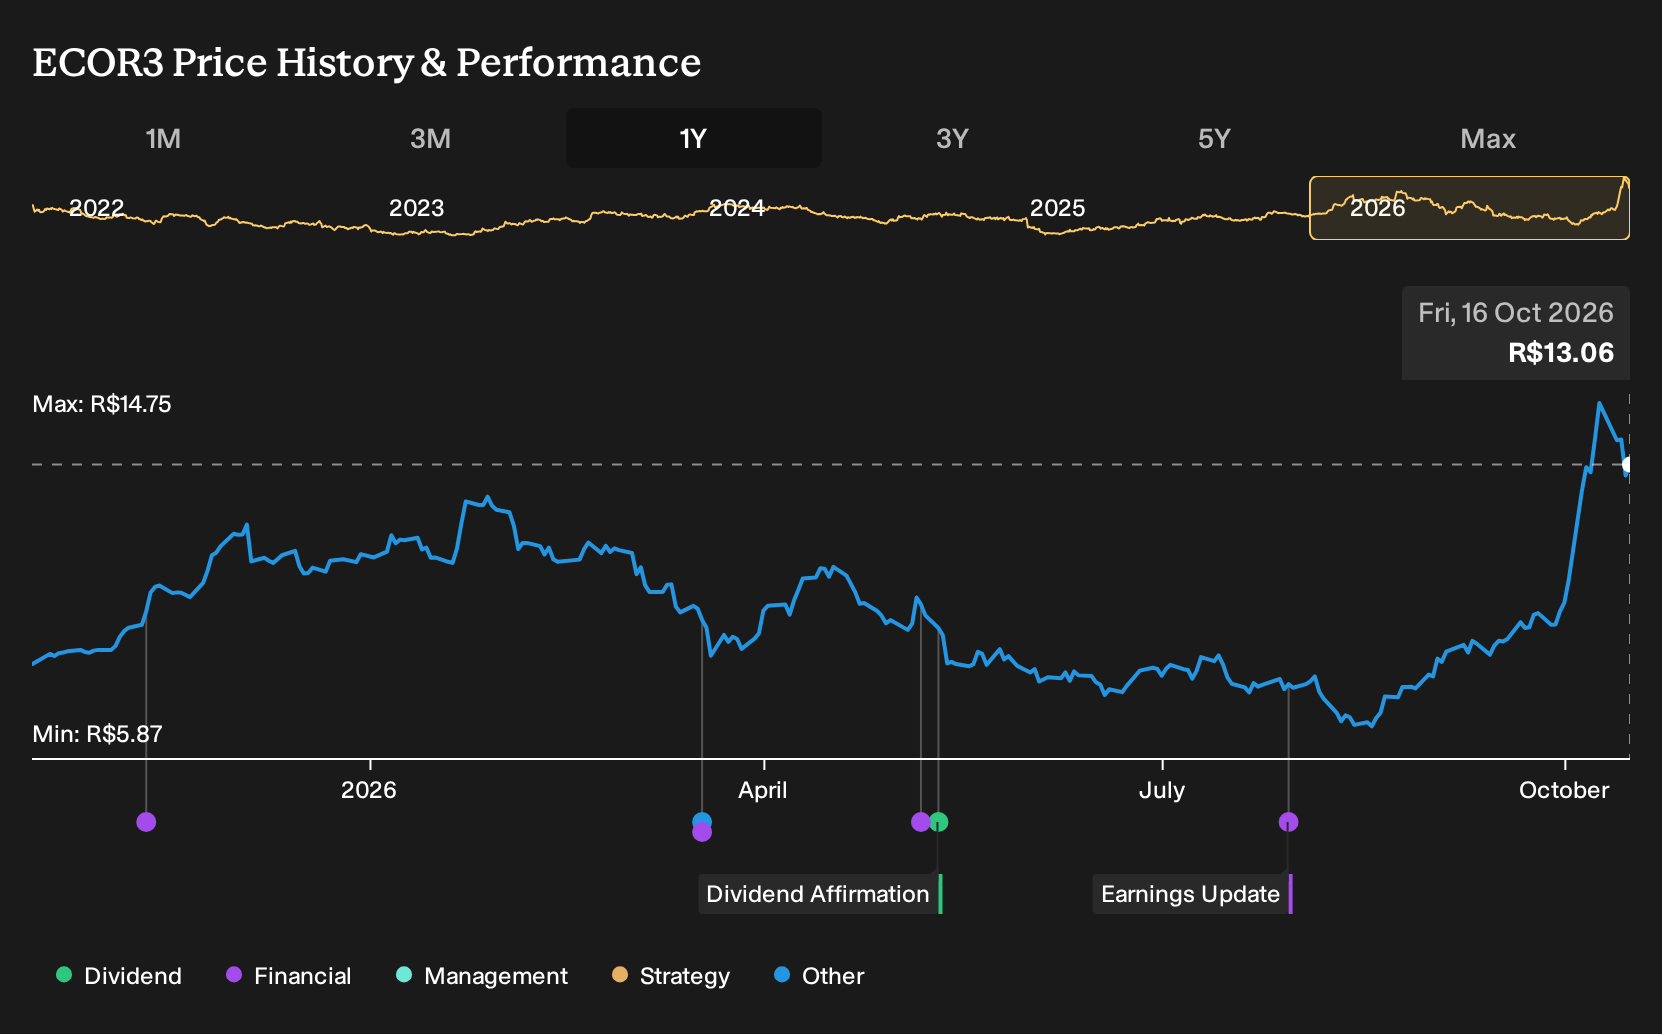Click the "Max: R$14.75" label
The width and height of the screenshot is (1662, 1034).
click(x=102, y=404)
